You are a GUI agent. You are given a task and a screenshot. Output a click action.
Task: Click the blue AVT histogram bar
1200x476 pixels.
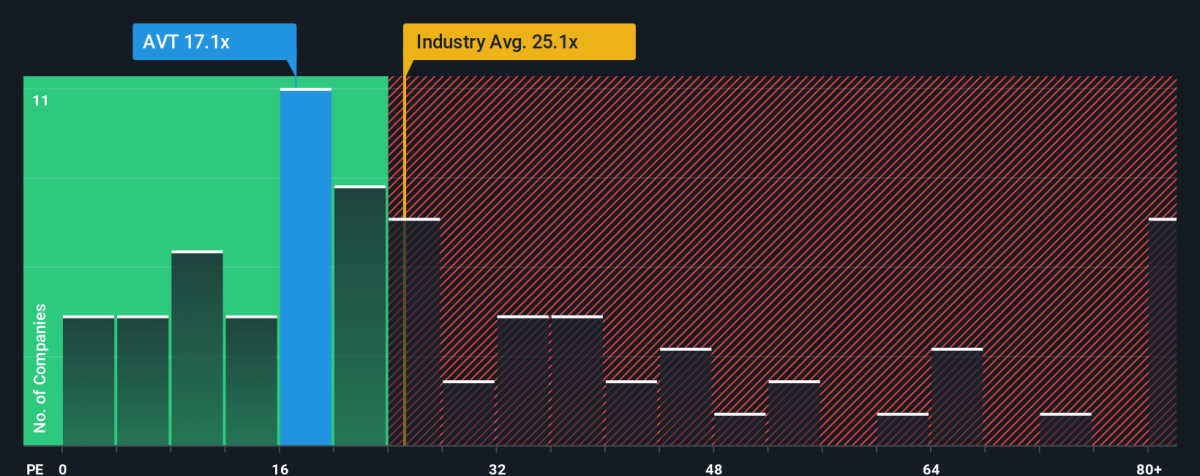pos(305,267)
